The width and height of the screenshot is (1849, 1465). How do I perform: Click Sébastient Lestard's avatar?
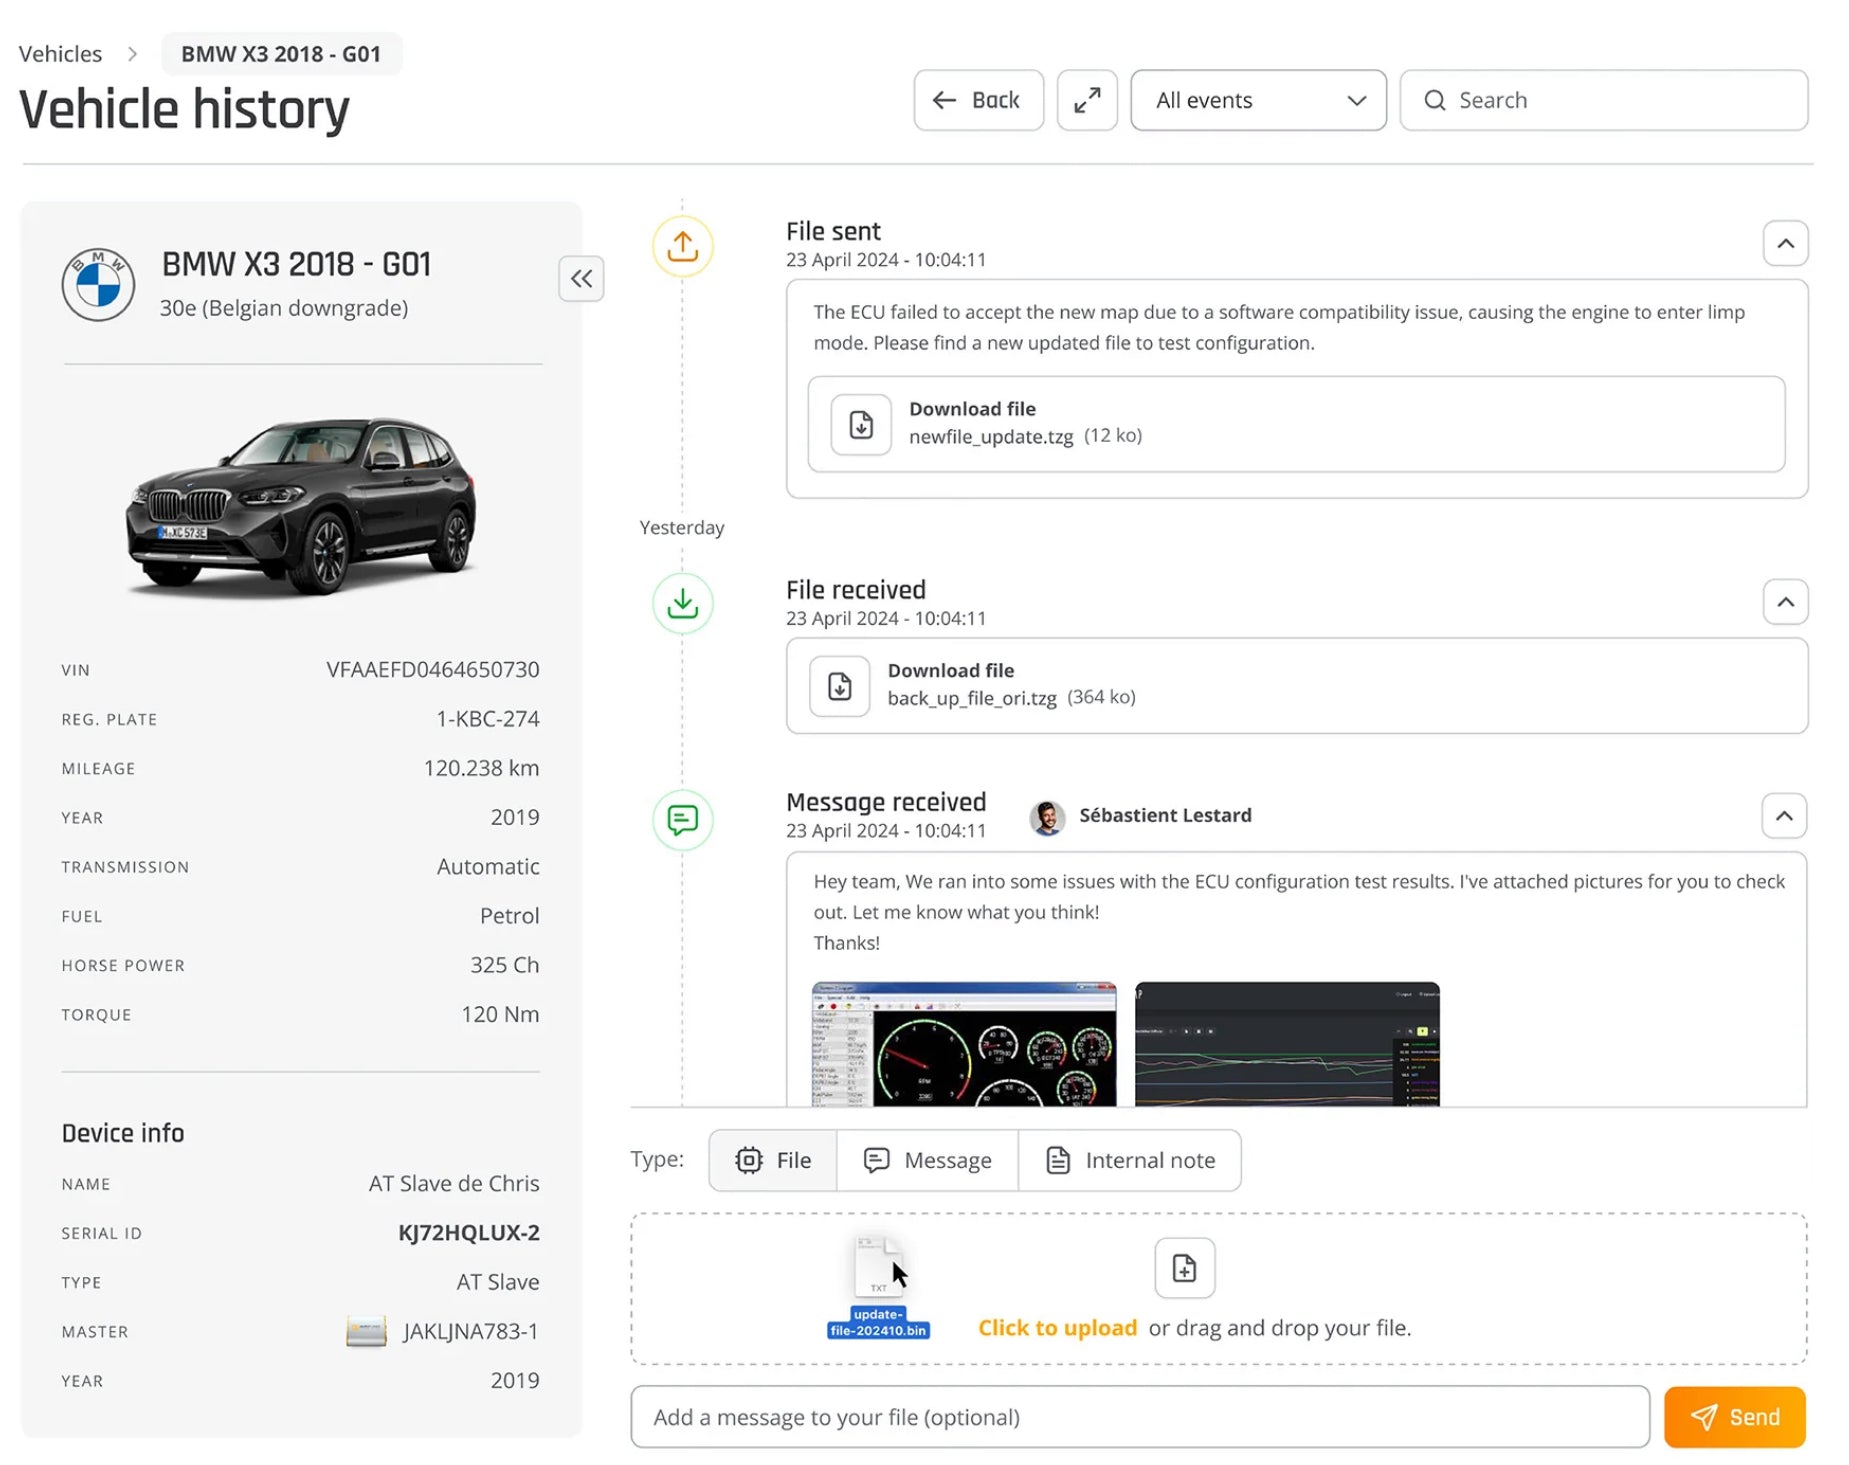[x=1047, y=817]
